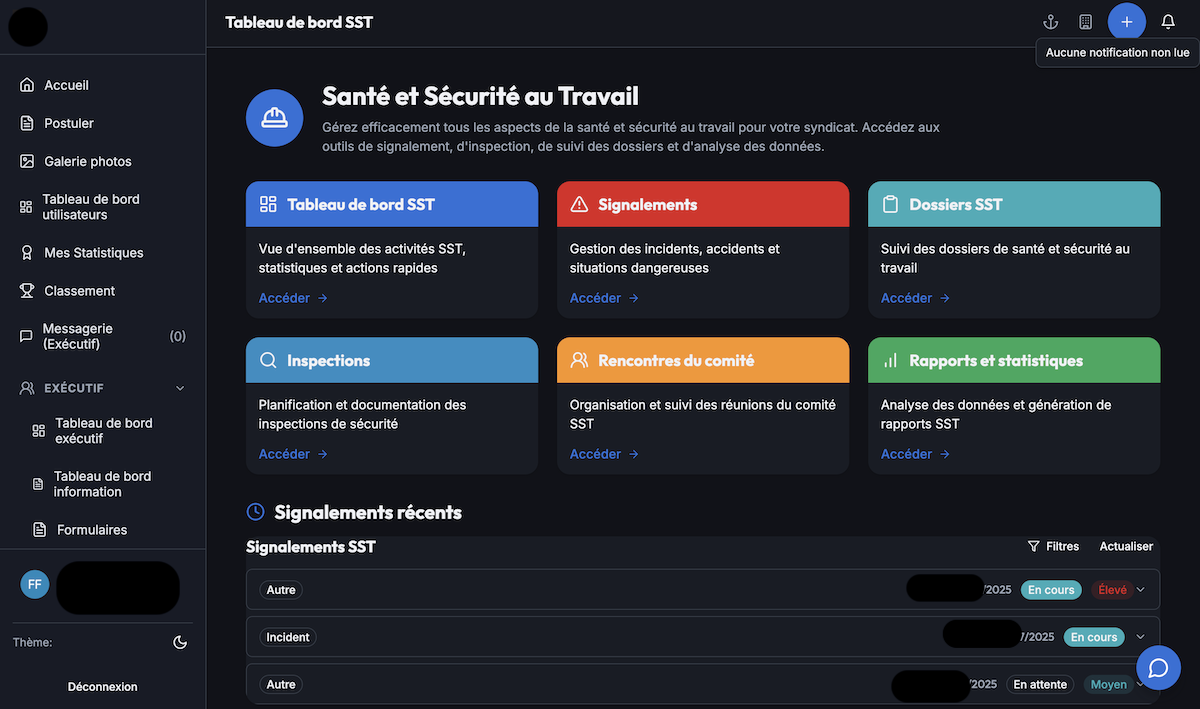This screenshot has height=709, width=1200.
Task: Click the hard hat SST logo icon
Action: (274, 118)
